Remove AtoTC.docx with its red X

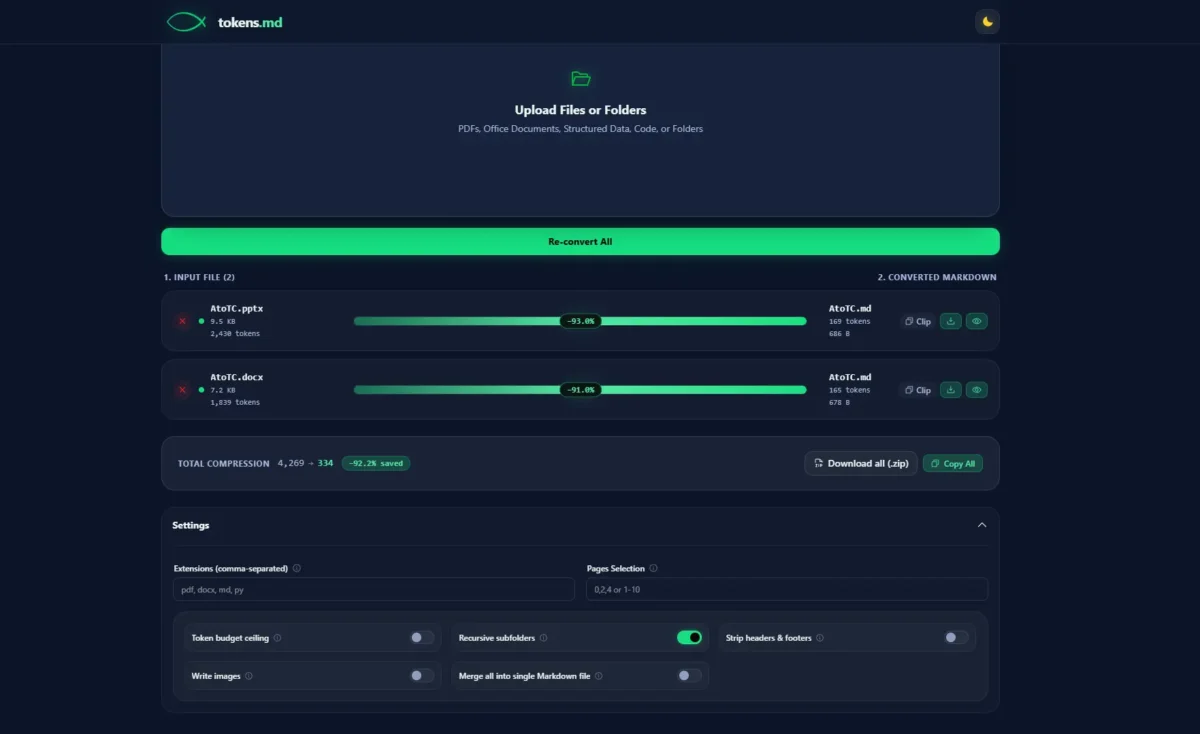point(182,390)
